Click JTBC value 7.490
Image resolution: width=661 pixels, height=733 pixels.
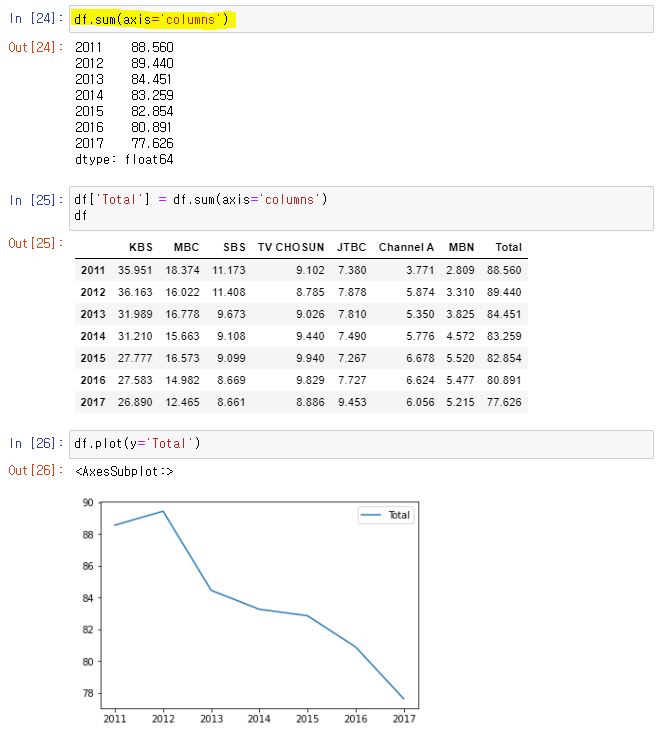[x=352, y=336]
